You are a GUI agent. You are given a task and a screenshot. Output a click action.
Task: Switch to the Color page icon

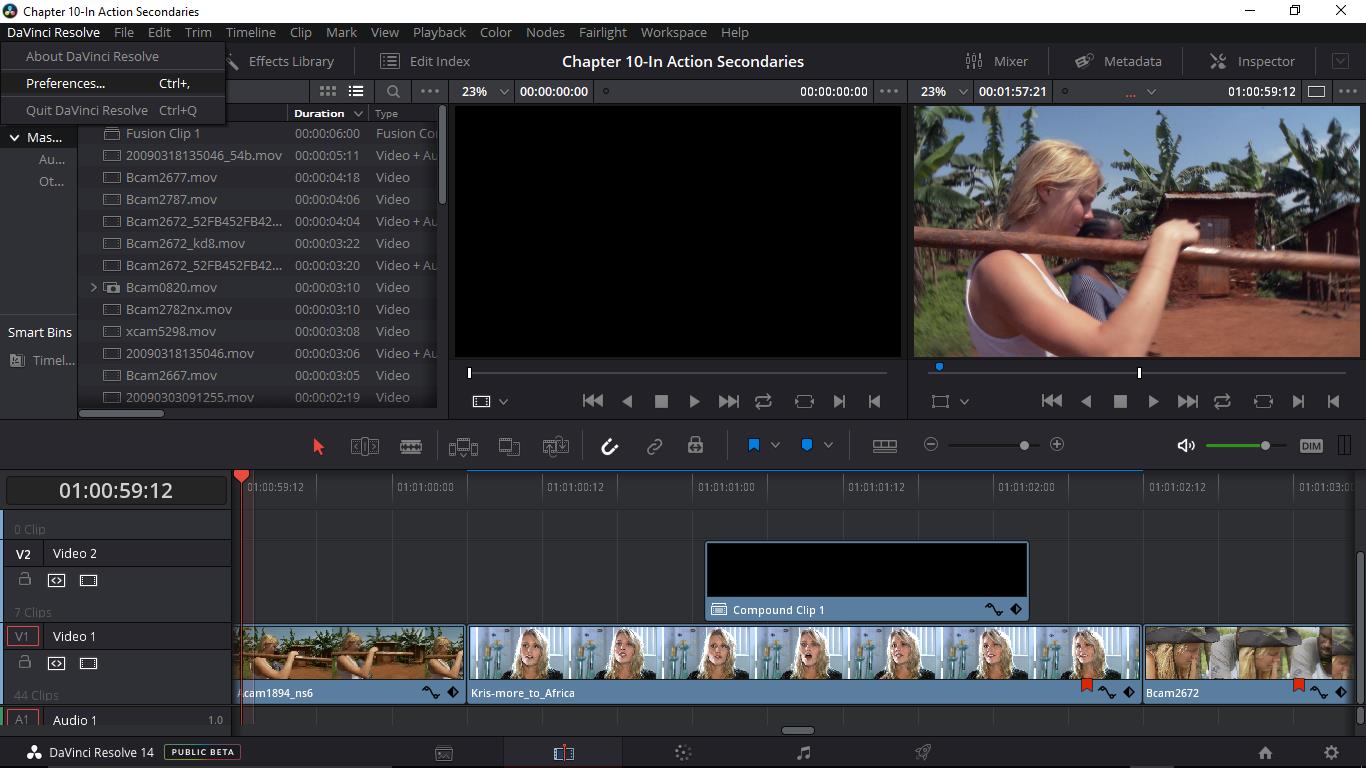tap(683, 753)
